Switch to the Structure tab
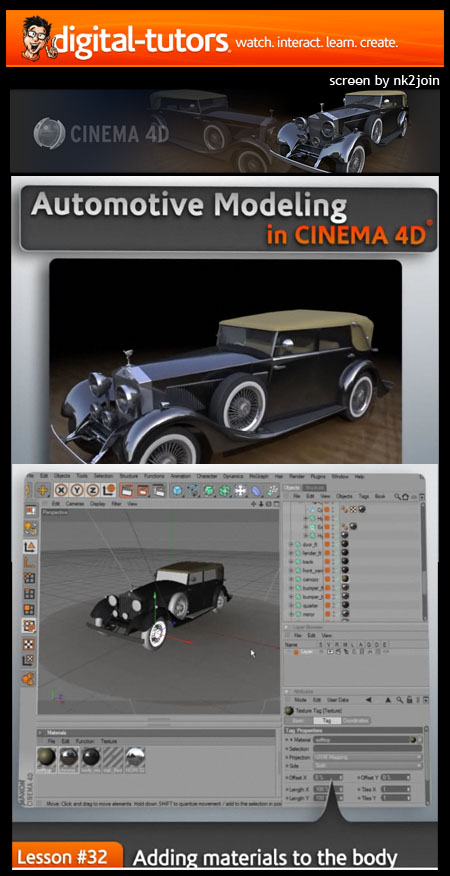450x876 pixels. [x=315, y=487]
